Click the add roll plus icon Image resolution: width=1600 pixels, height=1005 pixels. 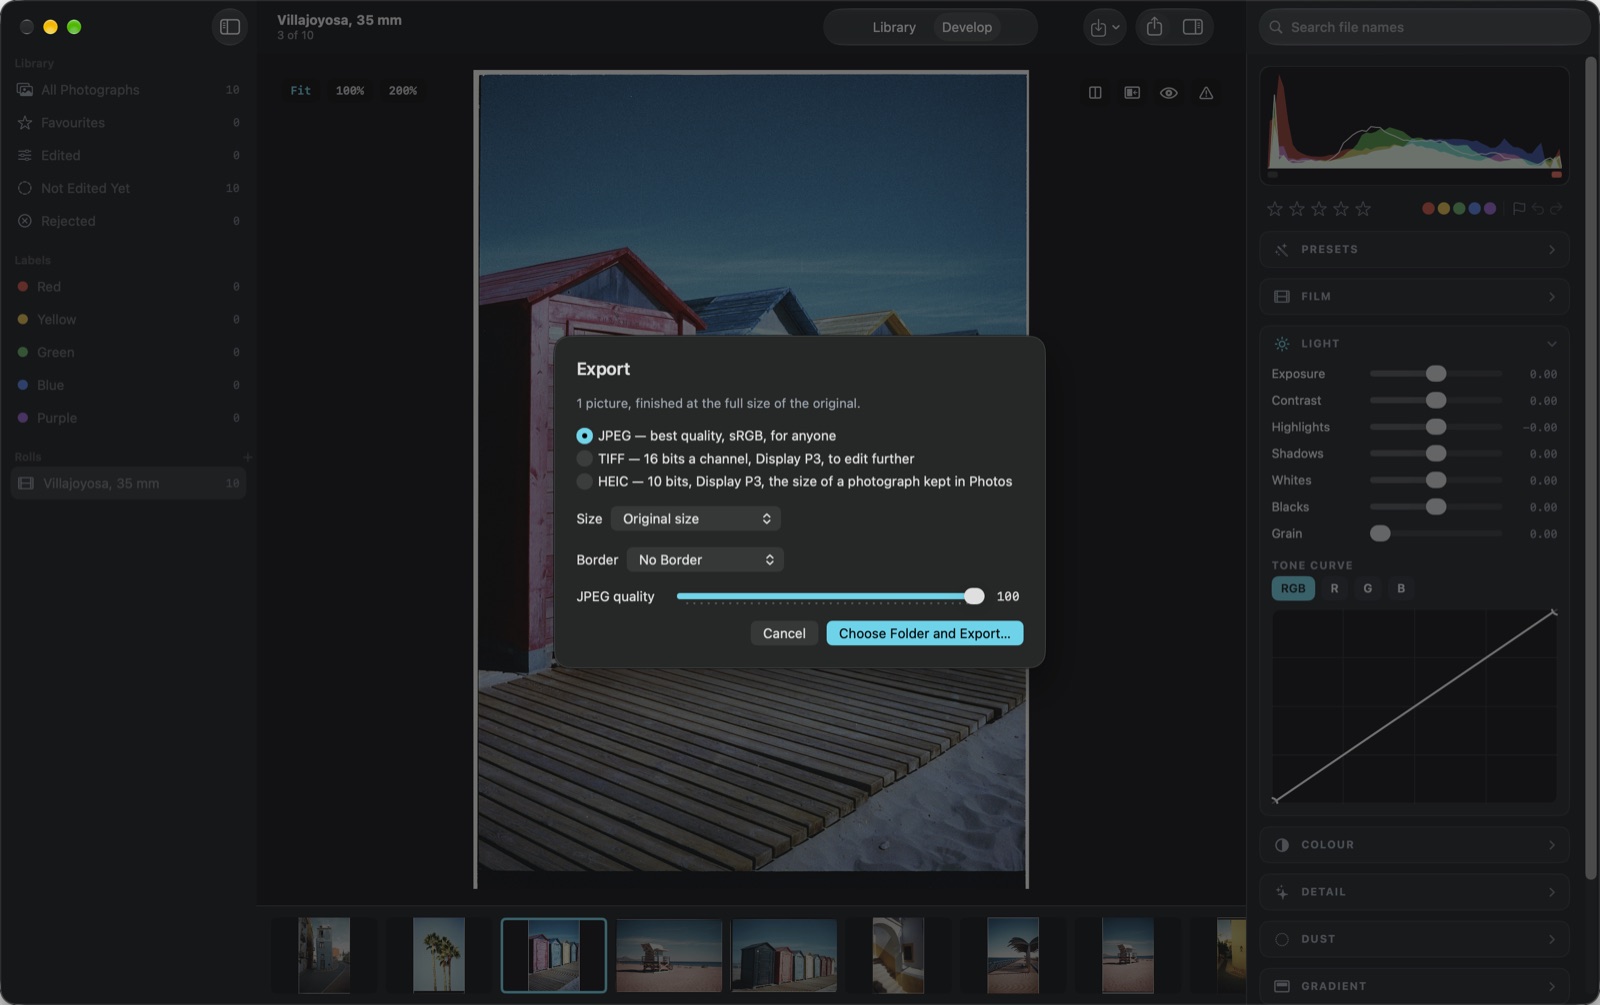tap(247, 457)
